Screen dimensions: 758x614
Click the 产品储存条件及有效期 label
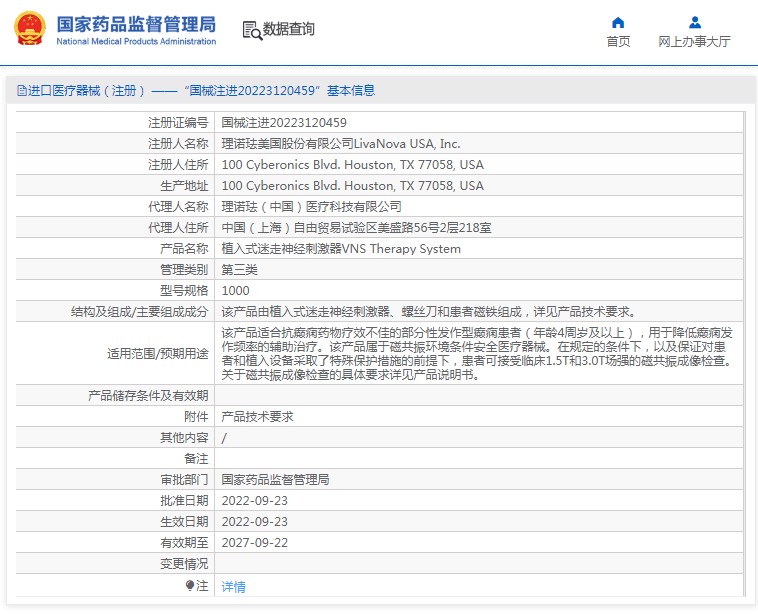(x=148, y=396)
